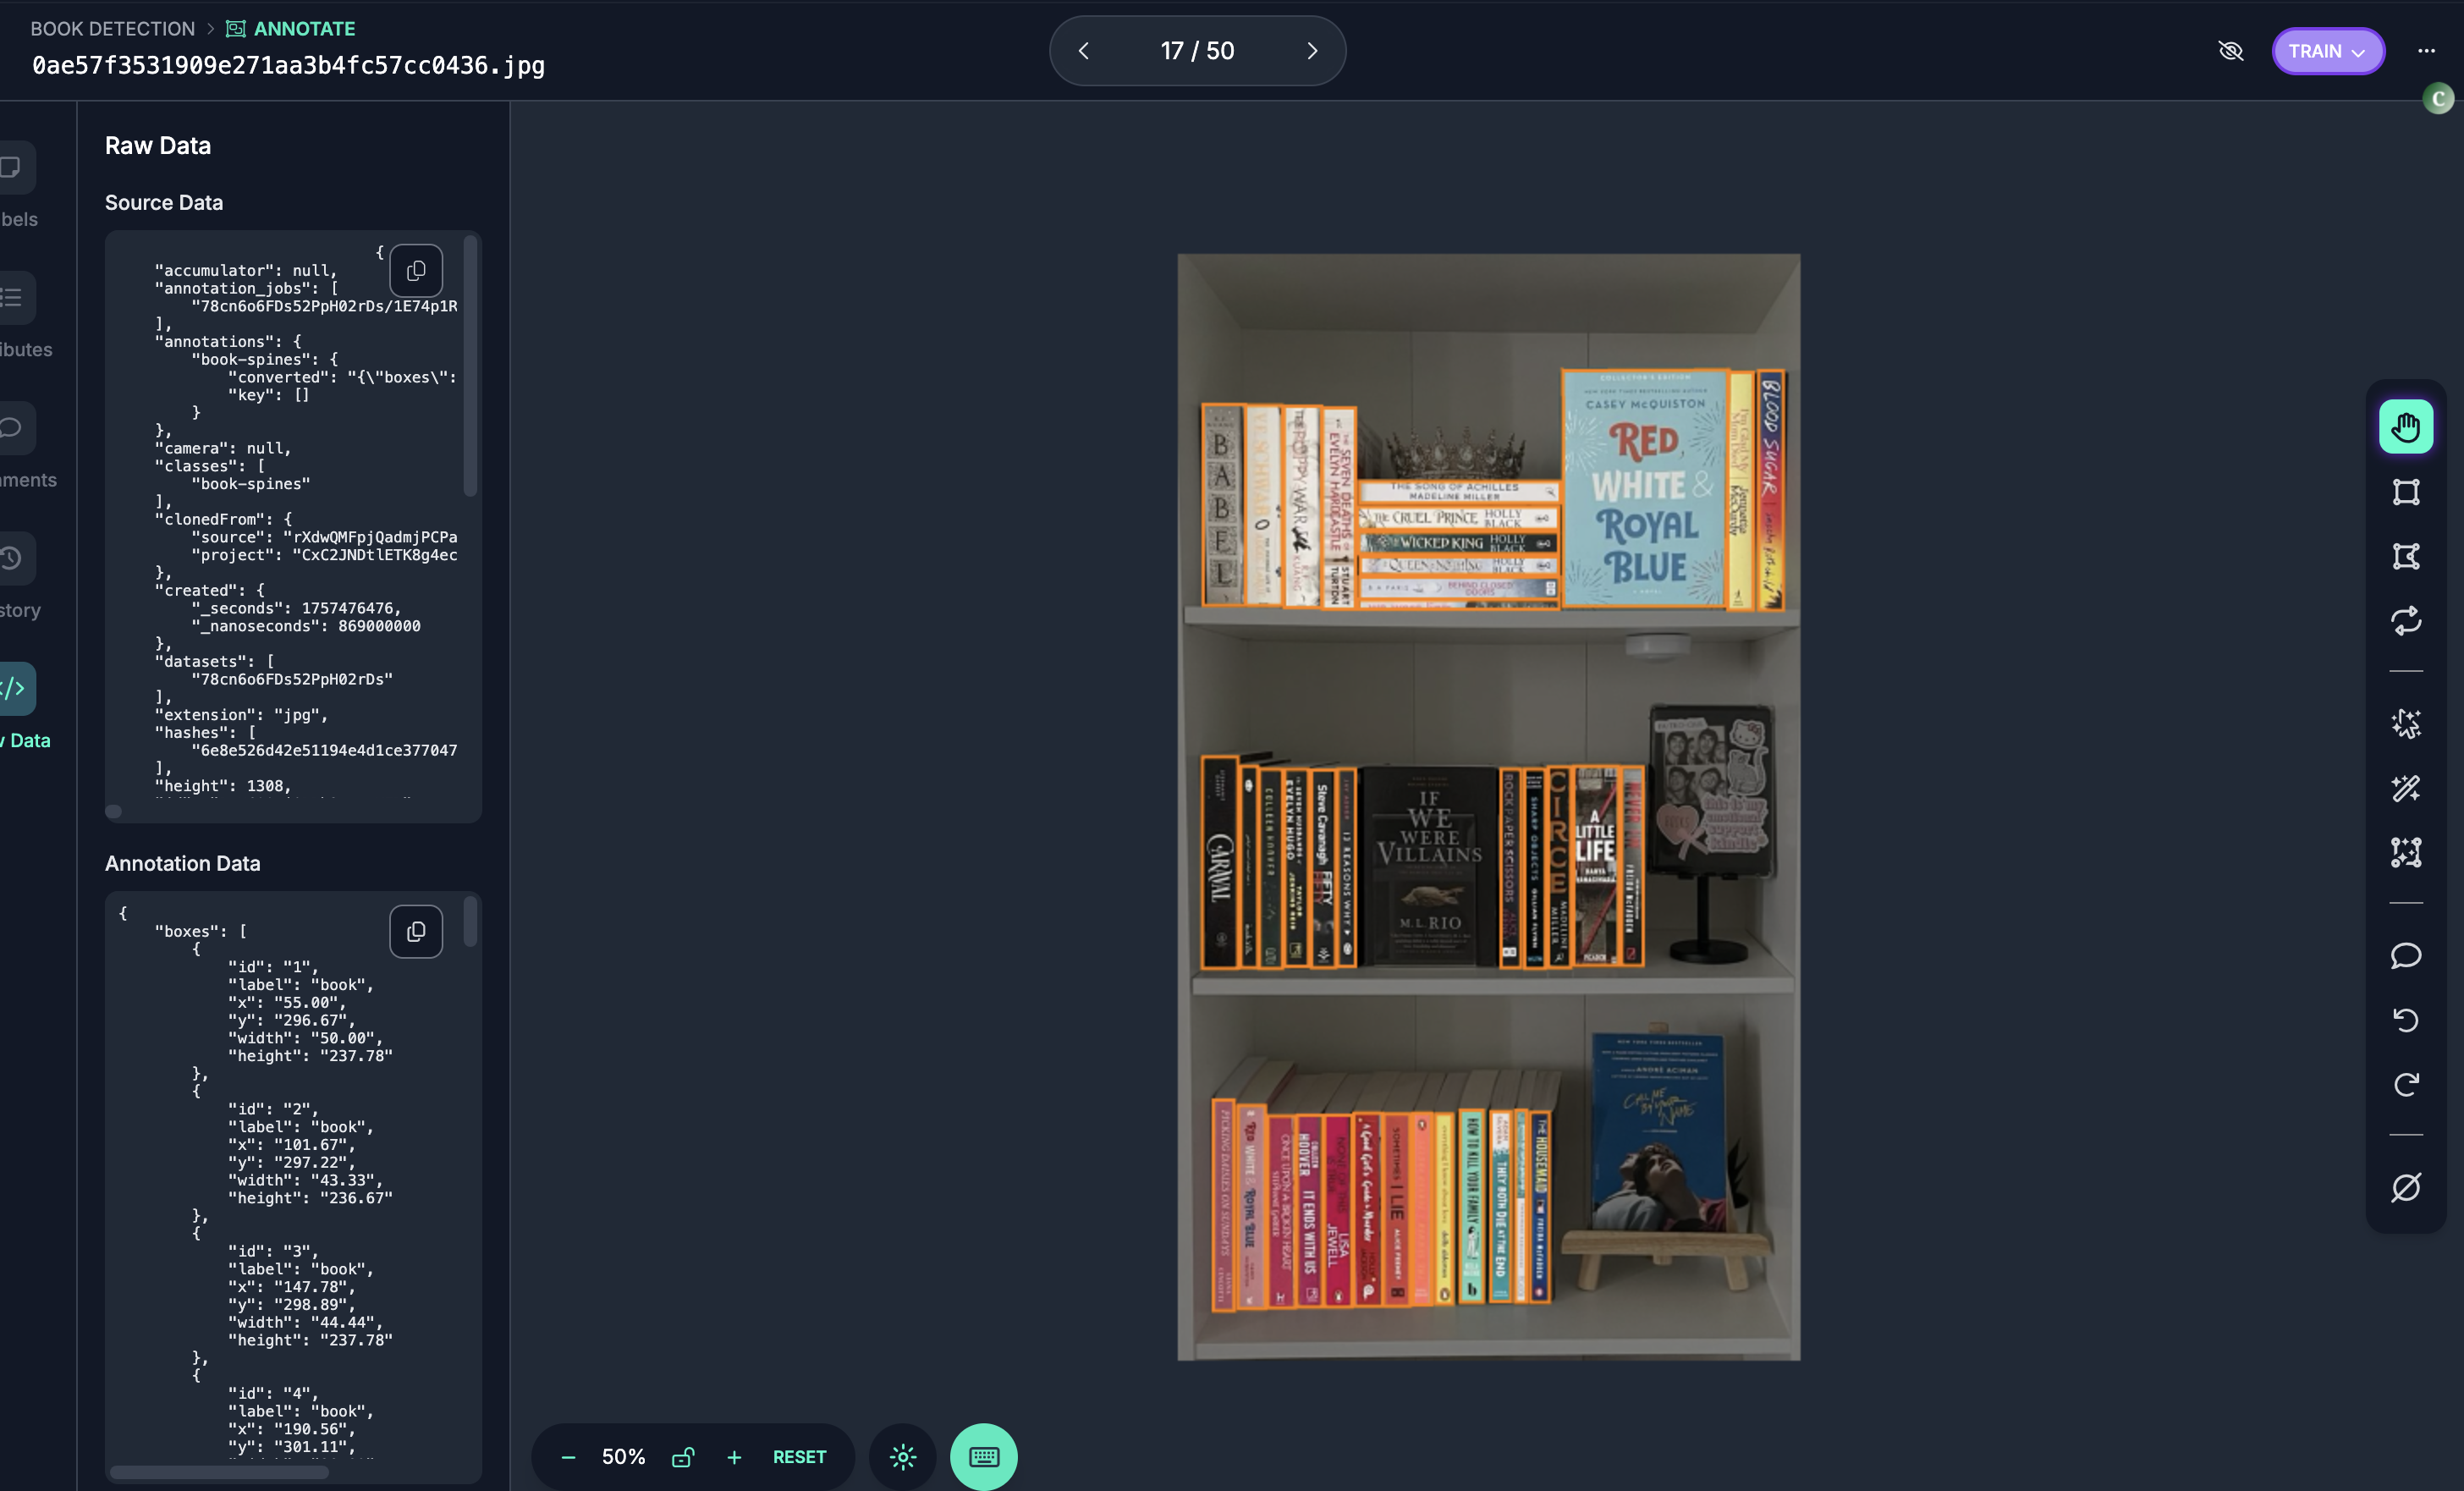Go to next image with right chevron
This screenshot has height=1491, width=2464.
point(1312,51)
